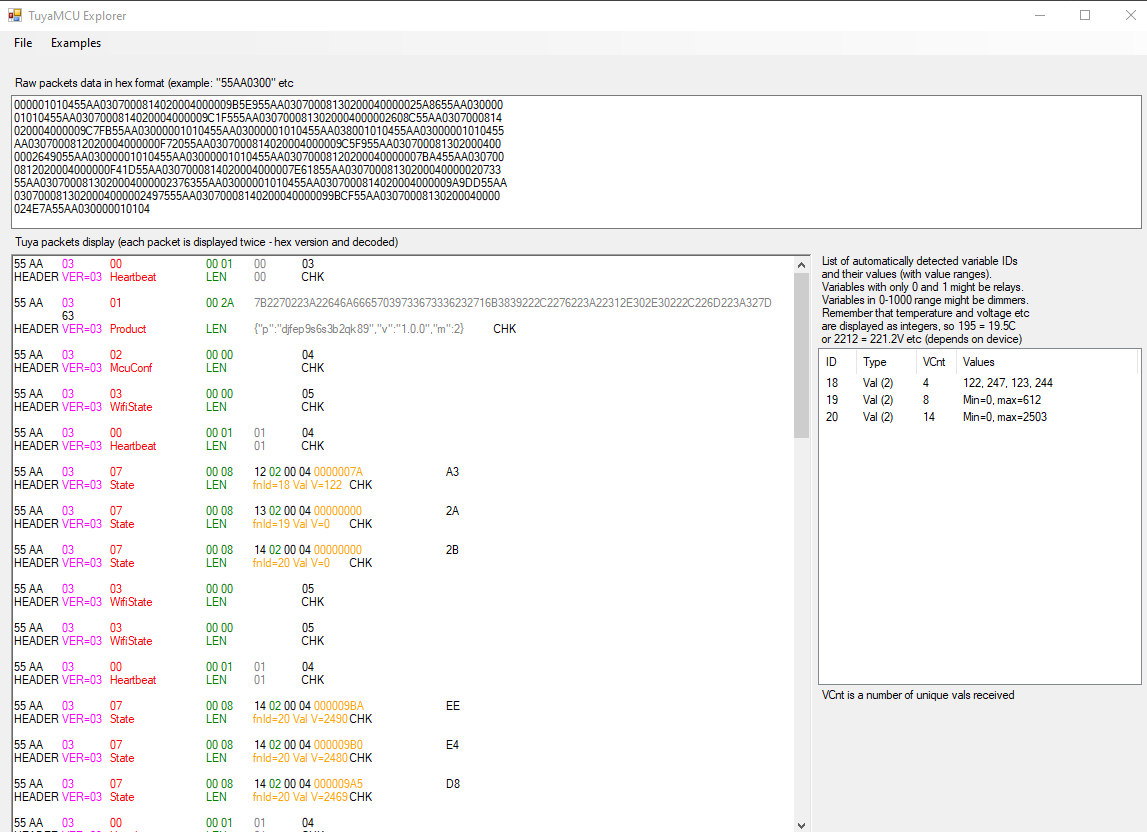The image size is (1147, 832).
Task: Click the 'Raw packets data in hex format' label
Action: (x=154, y=83)
